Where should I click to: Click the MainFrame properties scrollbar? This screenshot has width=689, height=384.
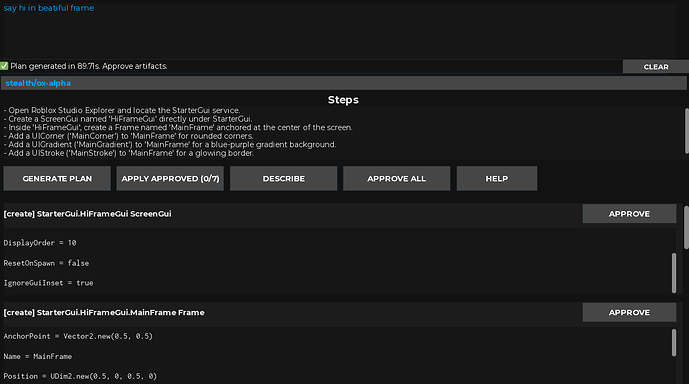tap(674, 343)
